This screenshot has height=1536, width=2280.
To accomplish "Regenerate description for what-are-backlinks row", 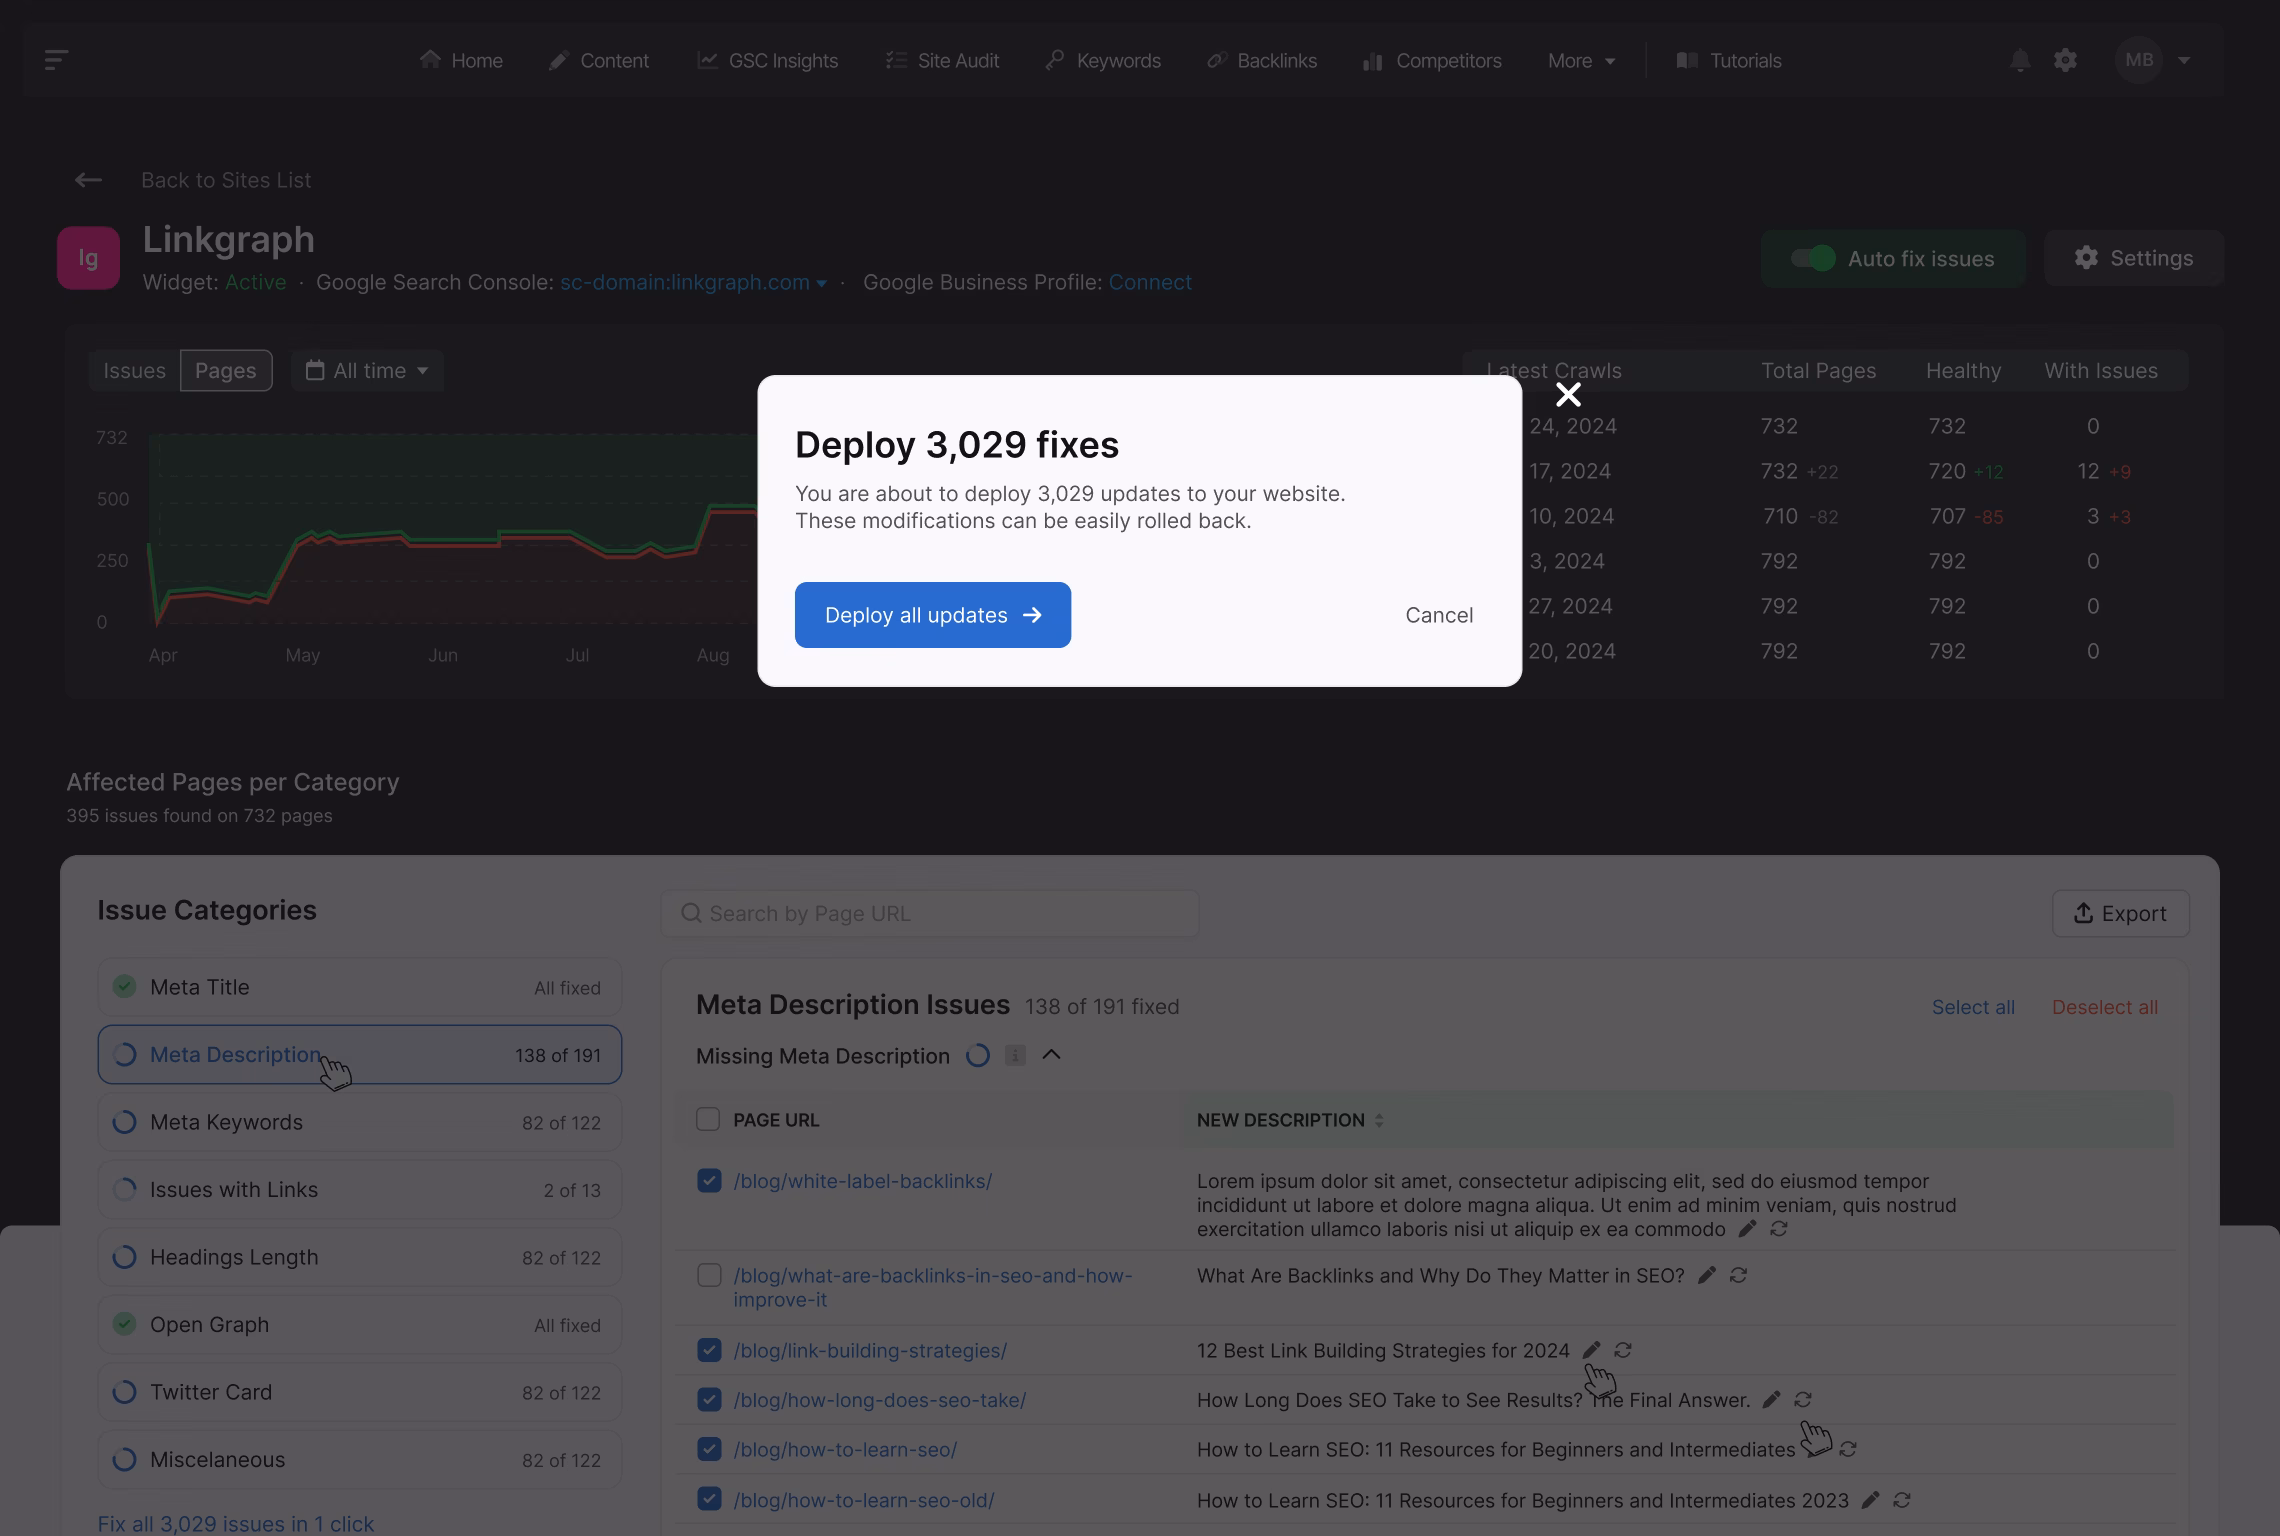I will [1738, 1275].
